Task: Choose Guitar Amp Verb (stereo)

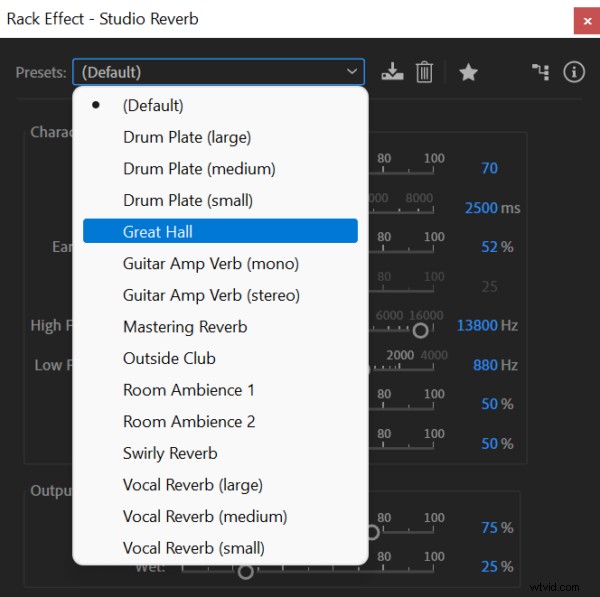Action: coord(220,295)
